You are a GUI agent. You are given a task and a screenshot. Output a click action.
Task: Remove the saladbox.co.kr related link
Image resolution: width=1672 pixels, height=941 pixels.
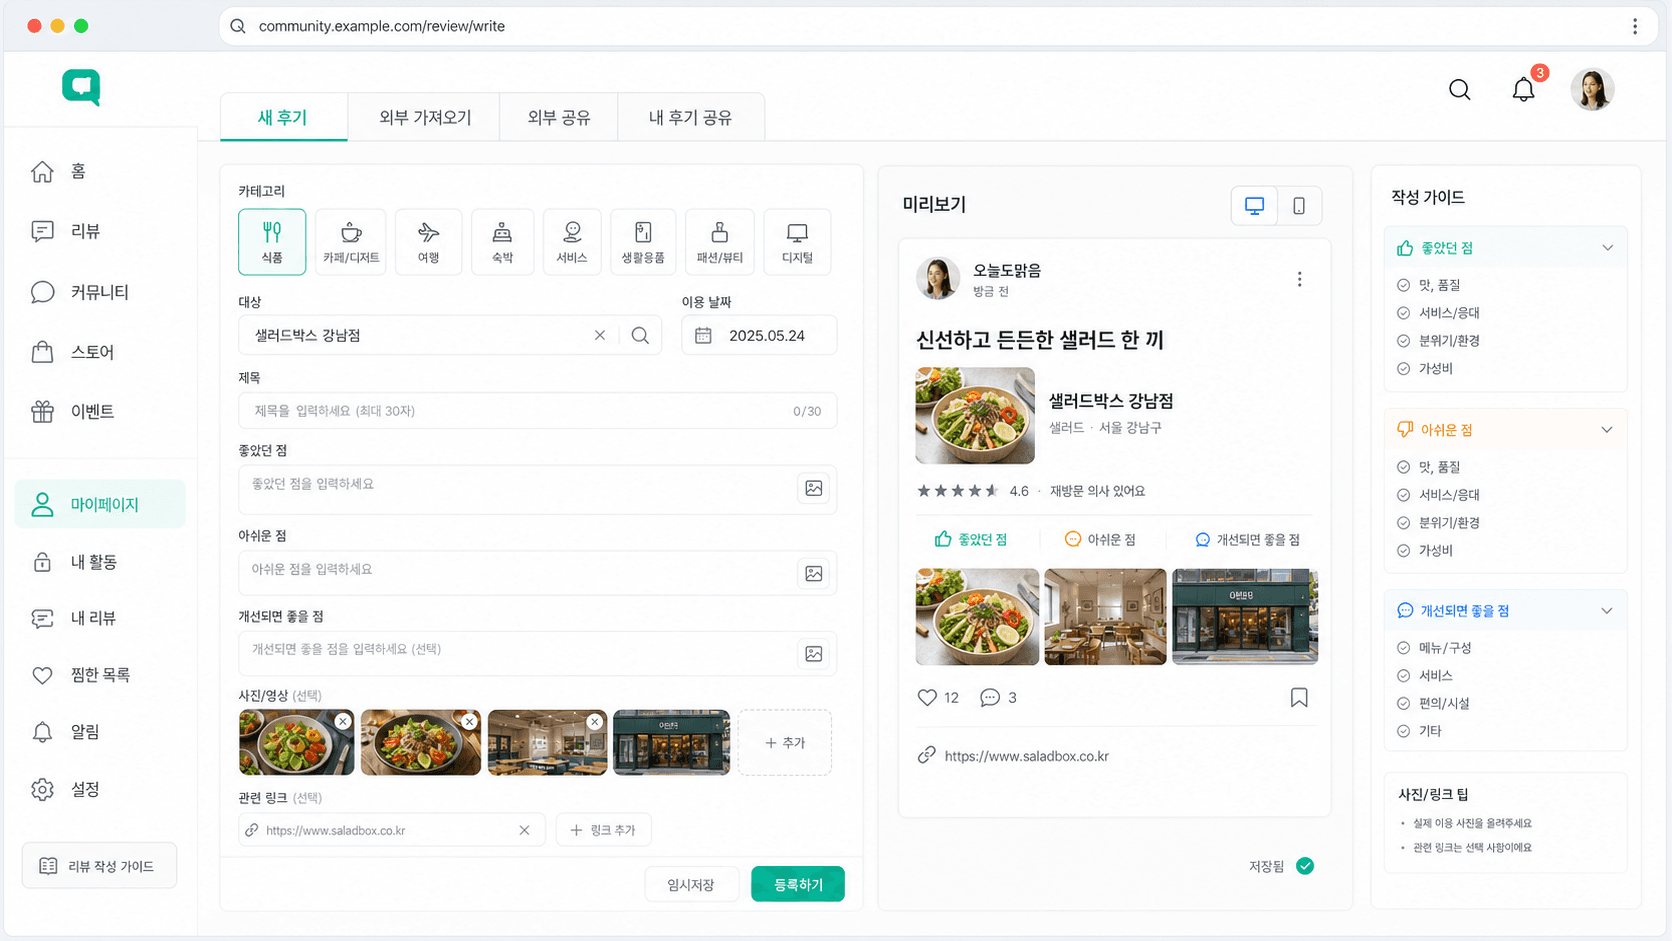(x=524, y=830)
